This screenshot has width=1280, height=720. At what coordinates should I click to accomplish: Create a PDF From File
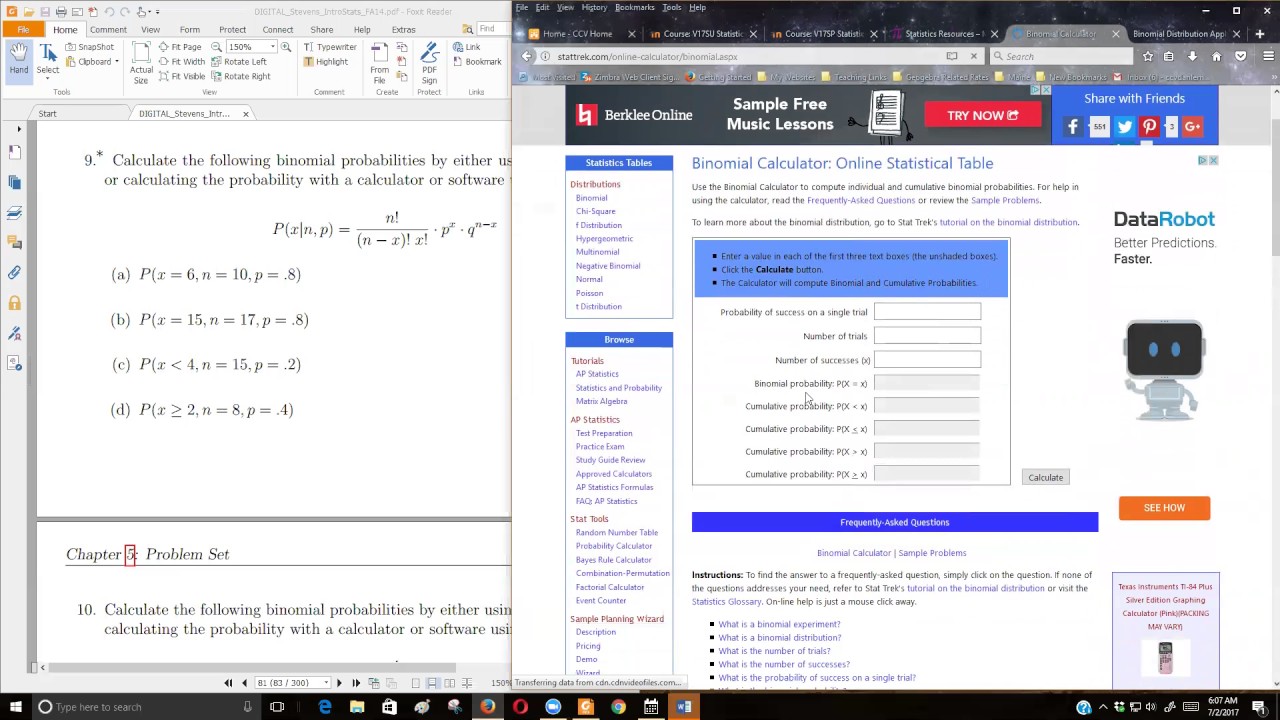click(x=380, y=63)
